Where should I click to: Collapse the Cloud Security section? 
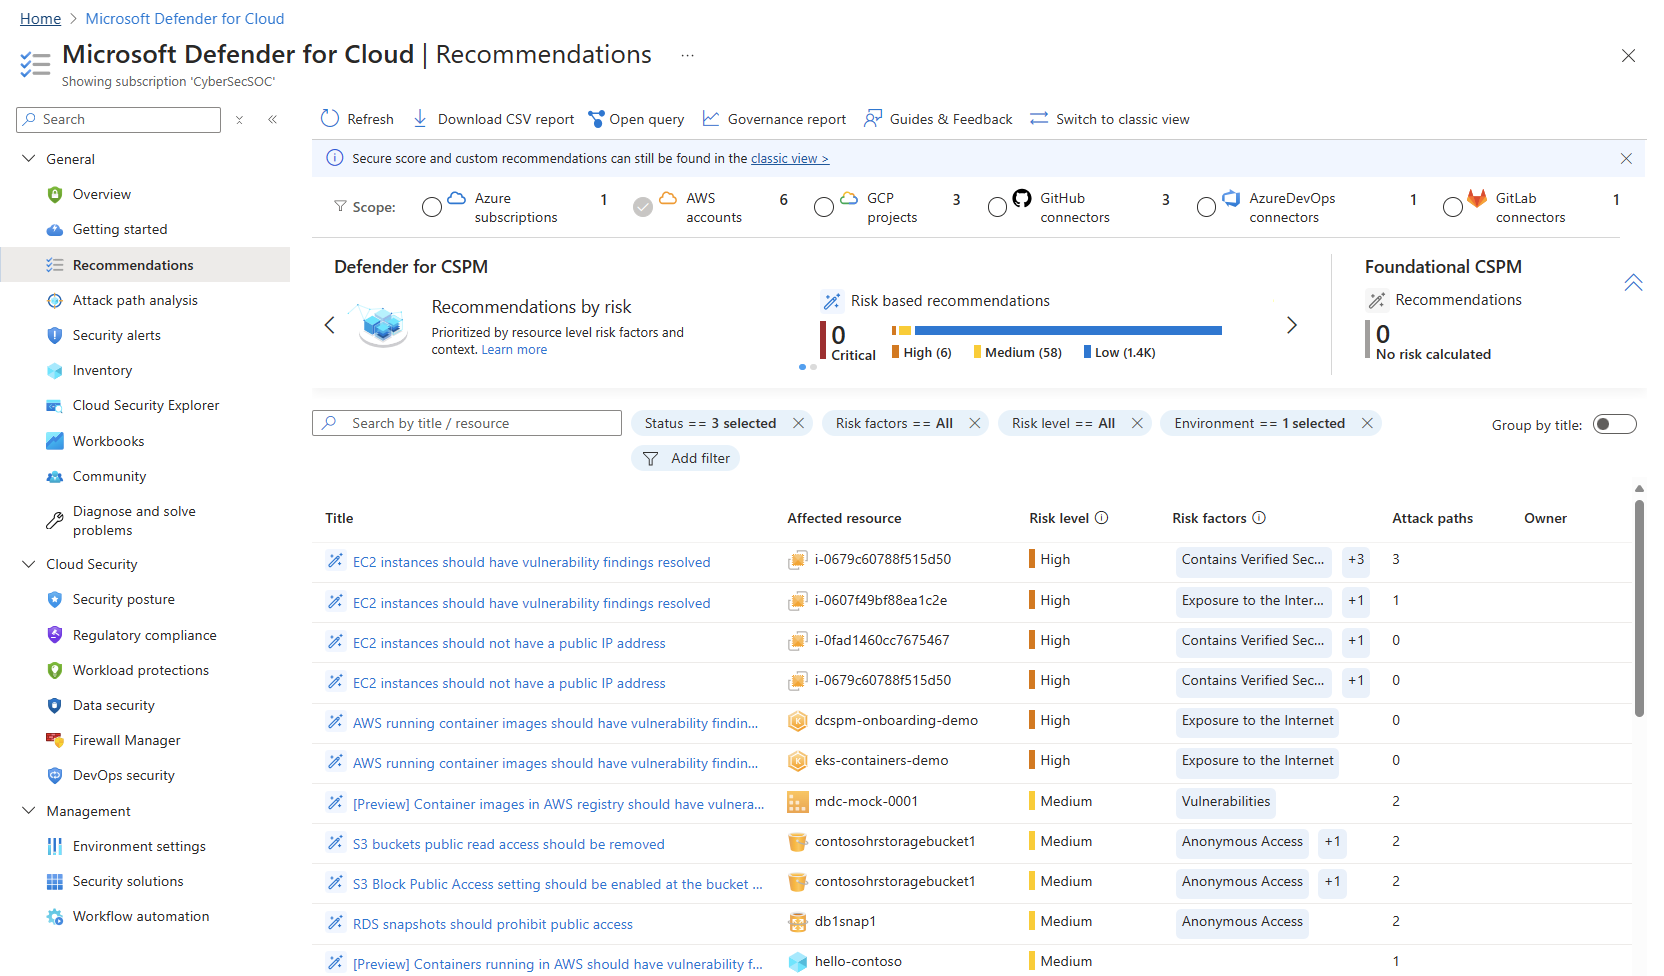[x=29, y=564]
